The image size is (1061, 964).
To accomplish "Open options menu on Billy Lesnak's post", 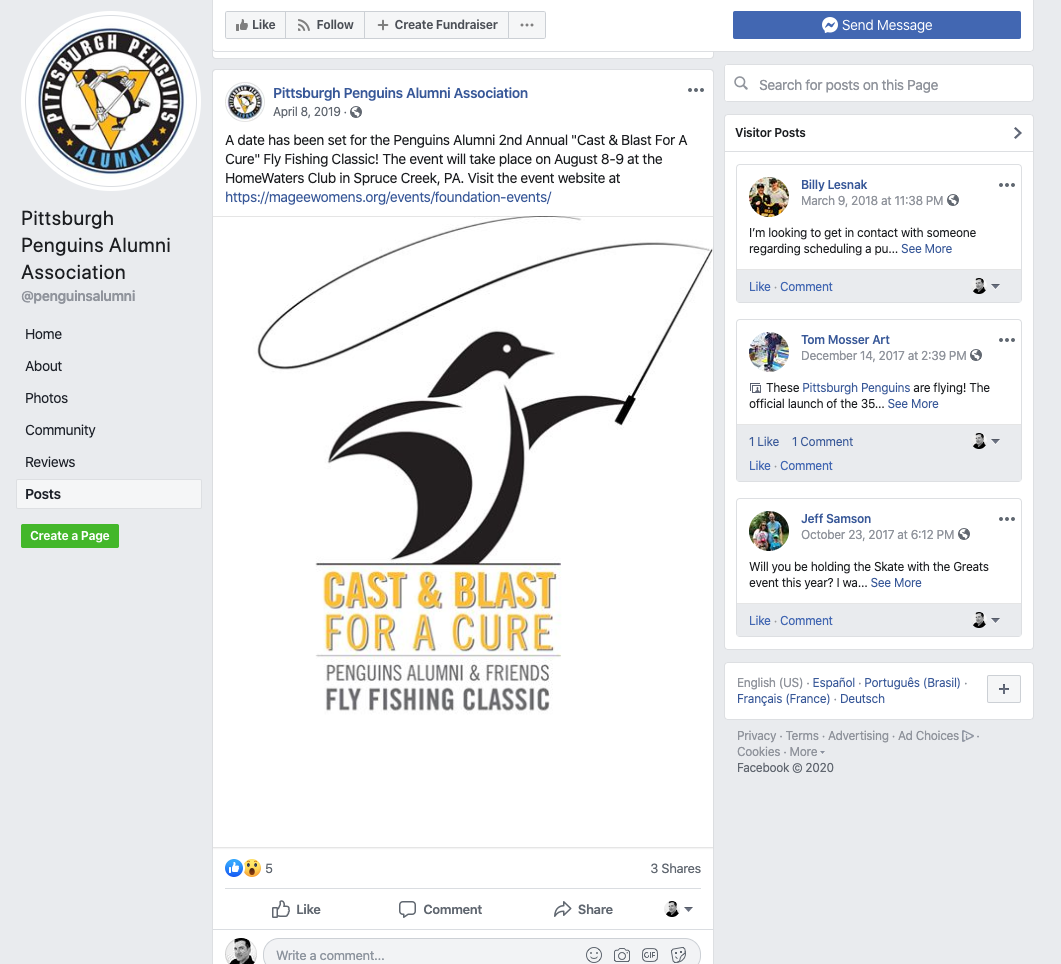I will (x=1007, y=185).
